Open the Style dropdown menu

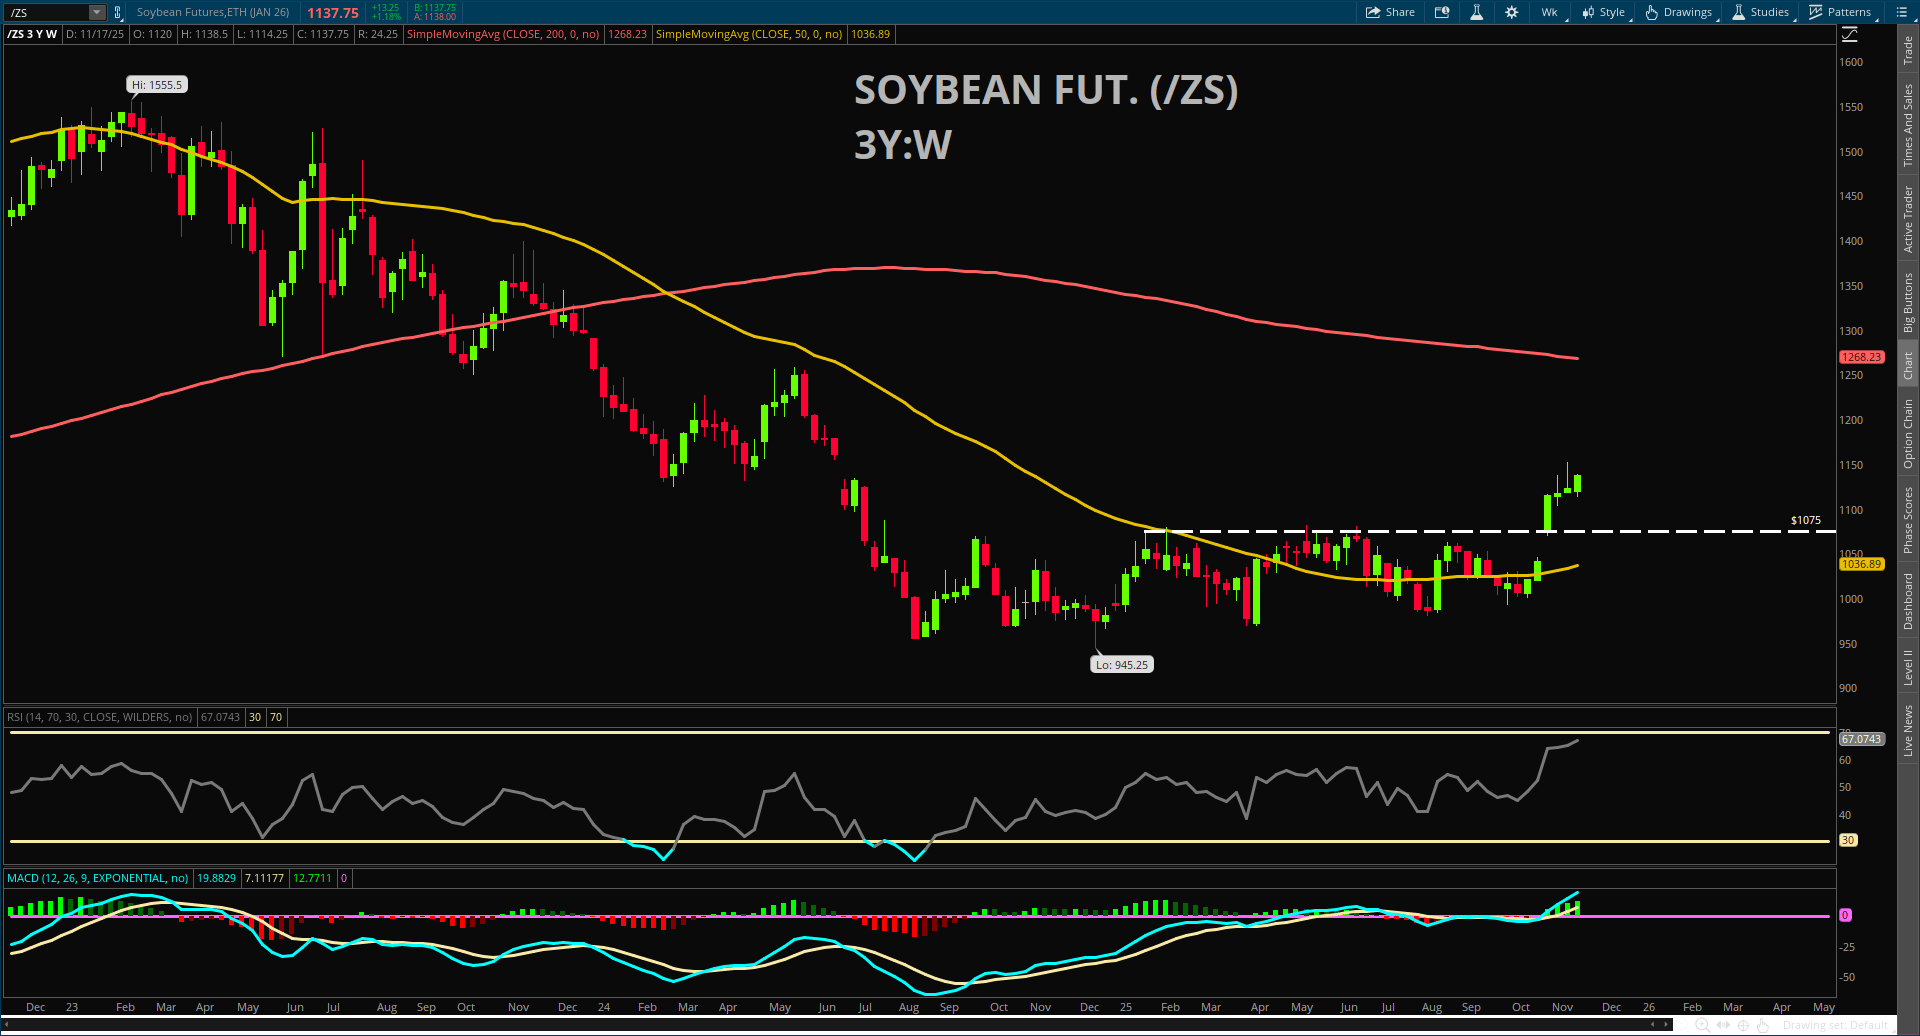1604,12
